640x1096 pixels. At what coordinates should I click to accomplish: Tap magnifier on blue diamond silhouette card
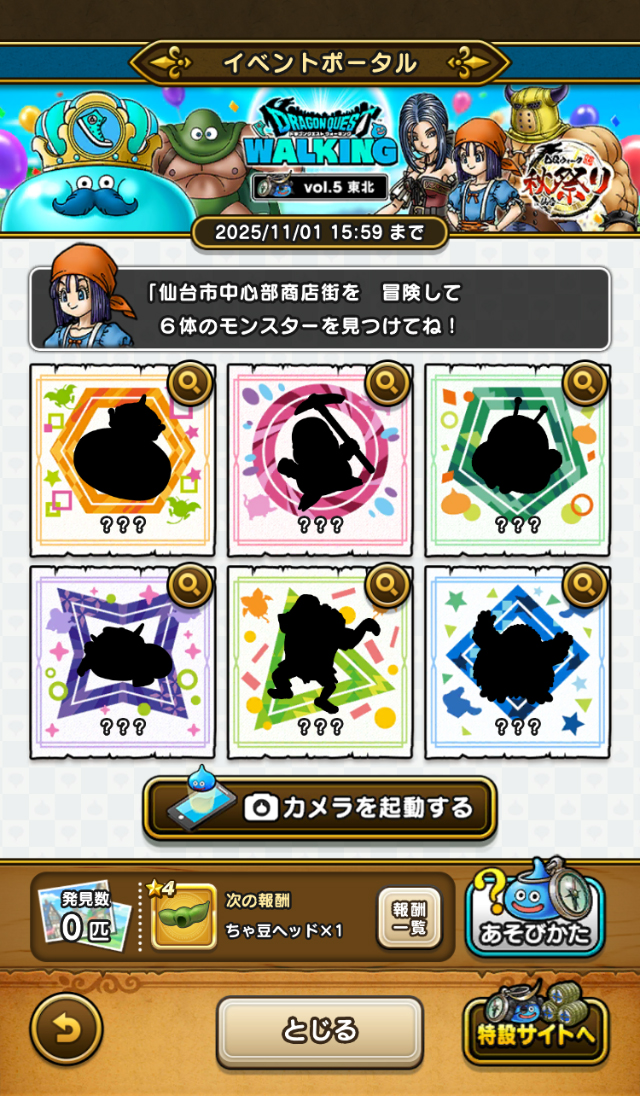click(586, 586)
